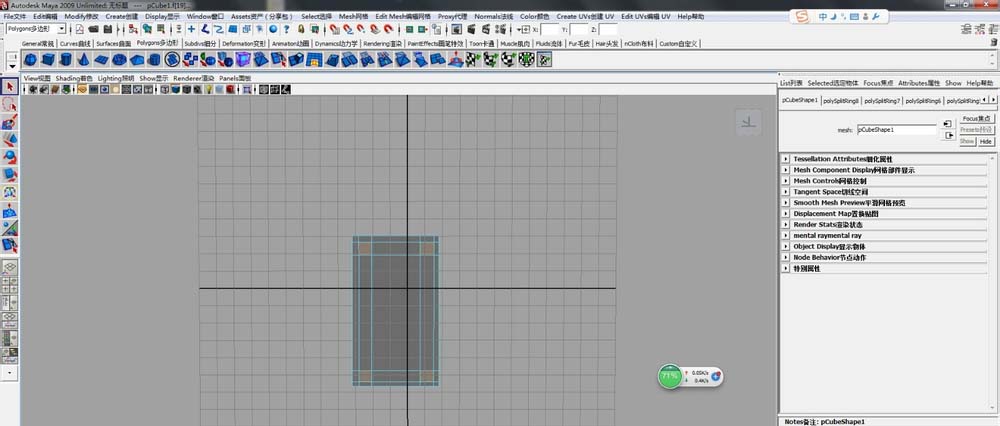The image size is (1000, 426).
Task: Select the arrow Select tool in toolbox
Action: 10,86
